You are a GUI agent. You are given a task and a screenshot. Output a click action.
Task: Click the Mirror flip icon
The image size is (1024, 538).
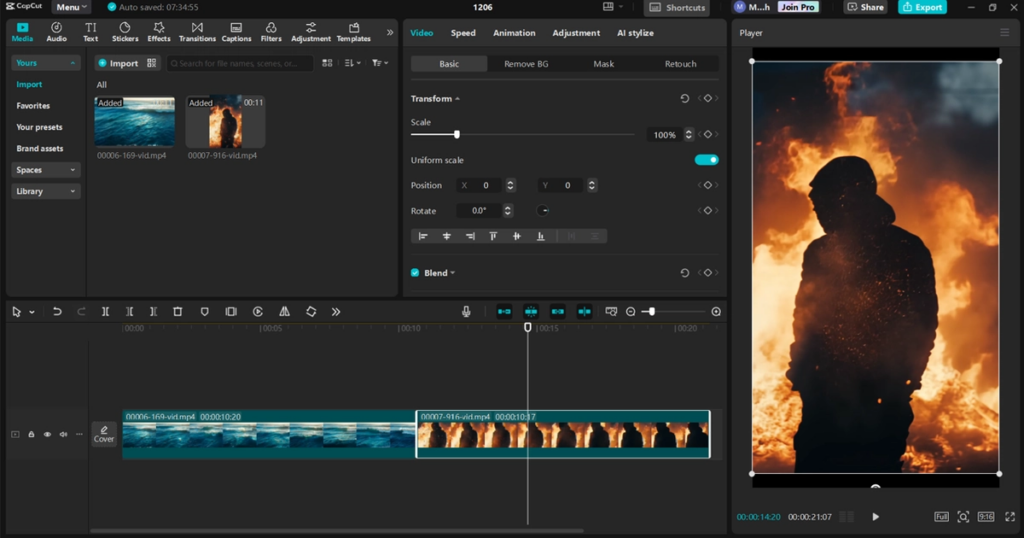[x=284, y=311]
